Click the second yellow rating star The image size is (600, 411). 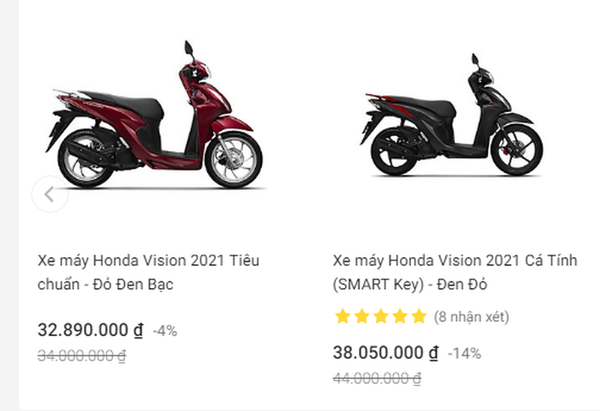361,317
